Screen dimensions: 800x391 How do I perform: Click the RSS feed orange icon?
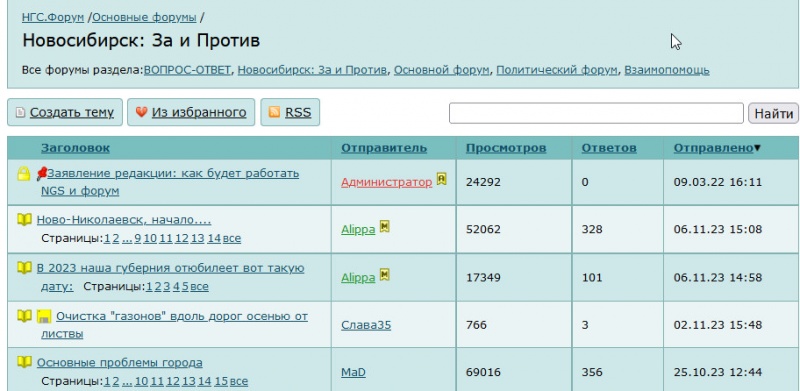pyautogui.click(x=274, y=112)
